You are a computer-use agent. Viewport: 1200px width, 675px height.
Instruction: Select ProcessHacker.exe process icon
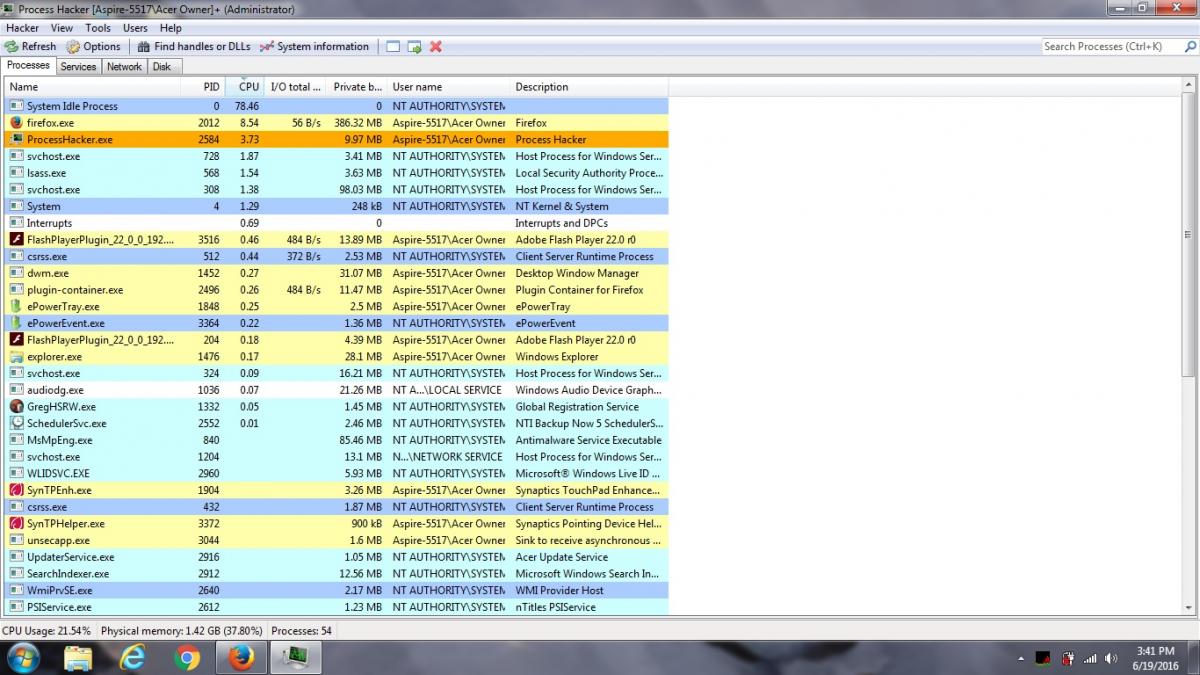pyautogui.click(x=16, y=140)
